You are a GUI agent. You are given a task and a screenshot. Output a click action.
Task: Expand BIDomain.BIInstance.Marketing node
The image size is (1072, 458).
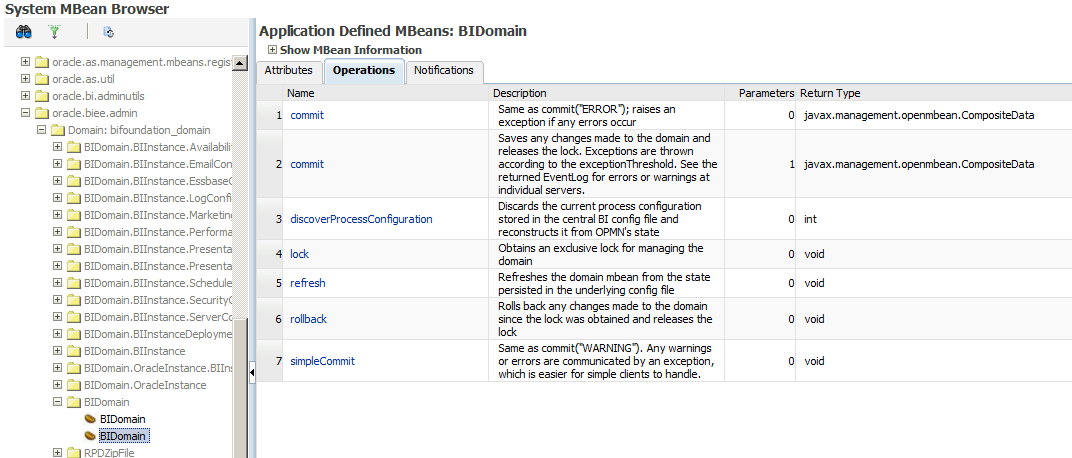click(x=58, y=215)
